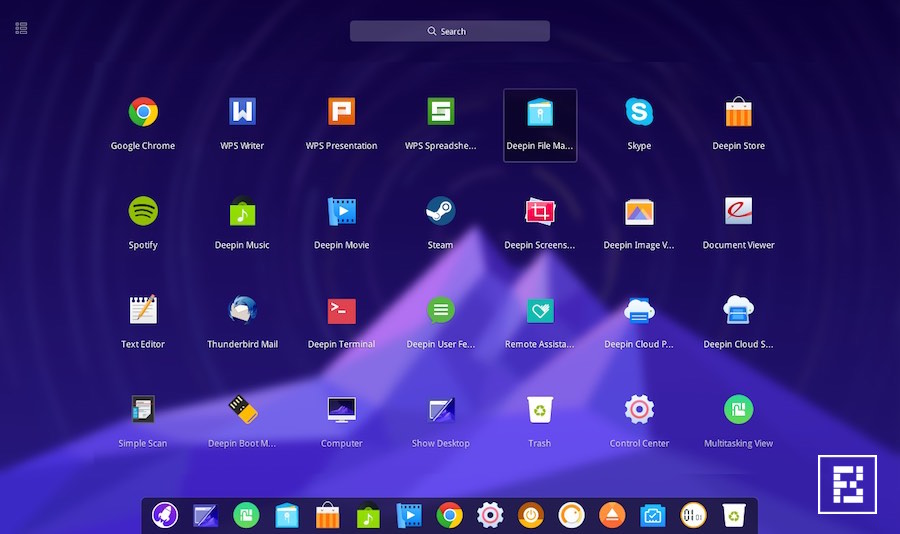The width and height of the screenshot is (900, 534).
Task: Open the Deepin Store dock icon
Action: (x=328, y=515)
